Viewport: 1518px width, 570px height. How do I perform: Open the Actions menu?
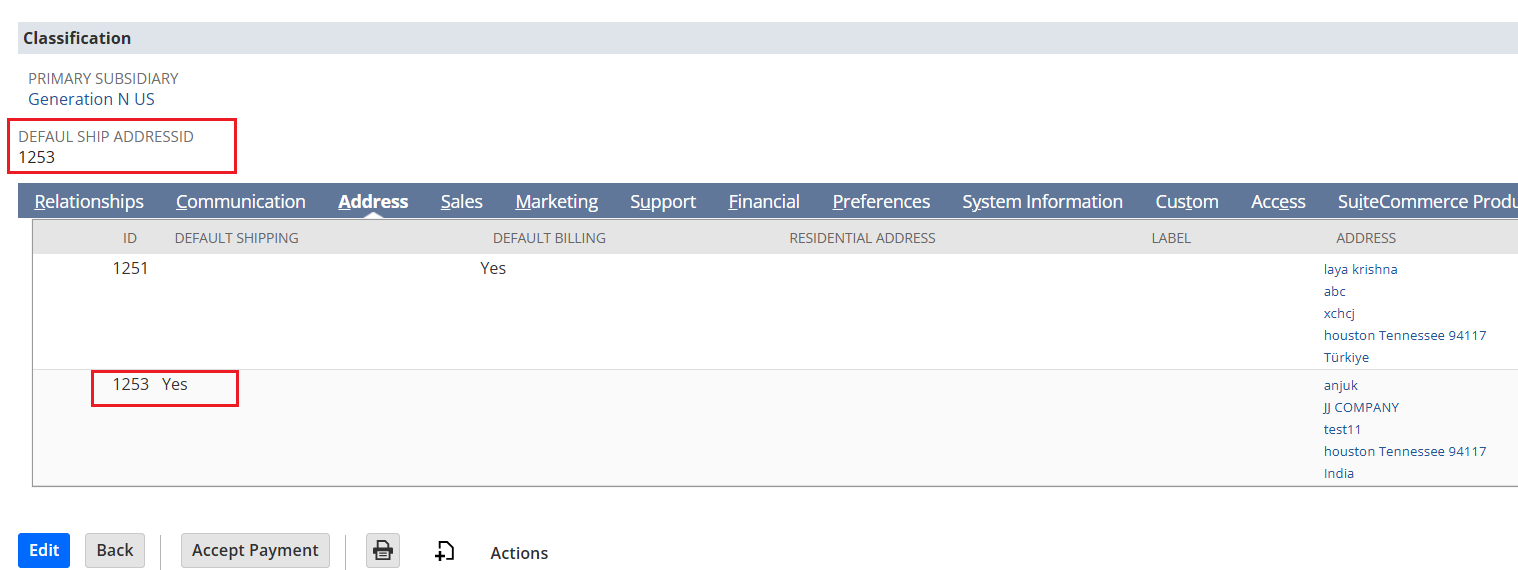pyautogui.click(x=518, y=553)
